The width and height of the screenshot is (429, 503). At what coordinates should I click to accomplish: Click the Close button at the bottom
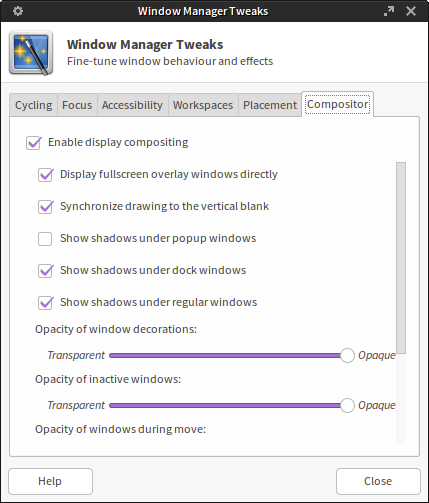378,481
